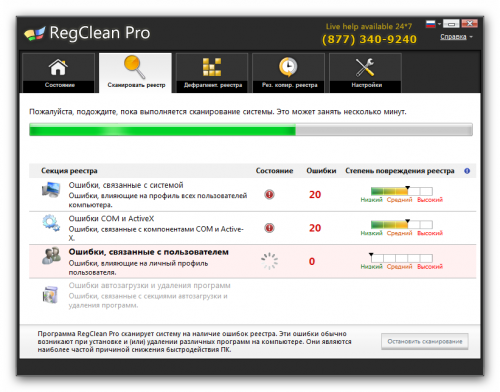Click the blue info icon near Степень повреждения
Image resolution: width=500 pixels, height=392 pixels.
(467, 171)
